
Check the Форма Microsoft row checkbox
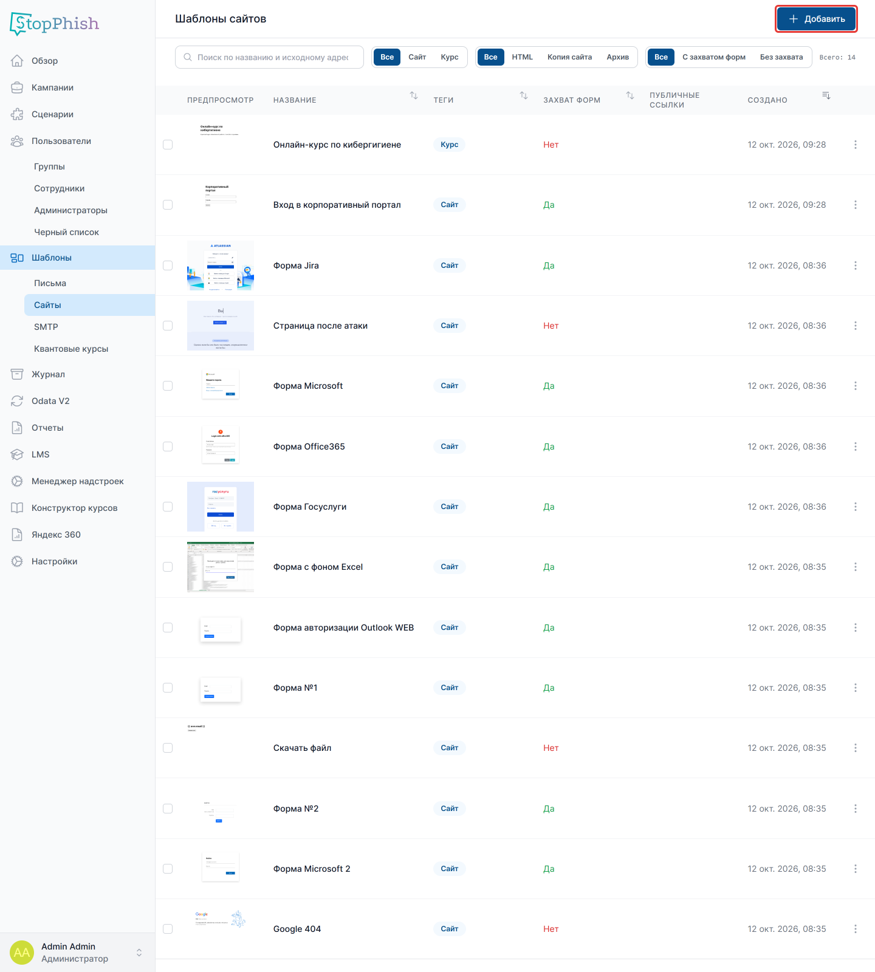point(168,386)
